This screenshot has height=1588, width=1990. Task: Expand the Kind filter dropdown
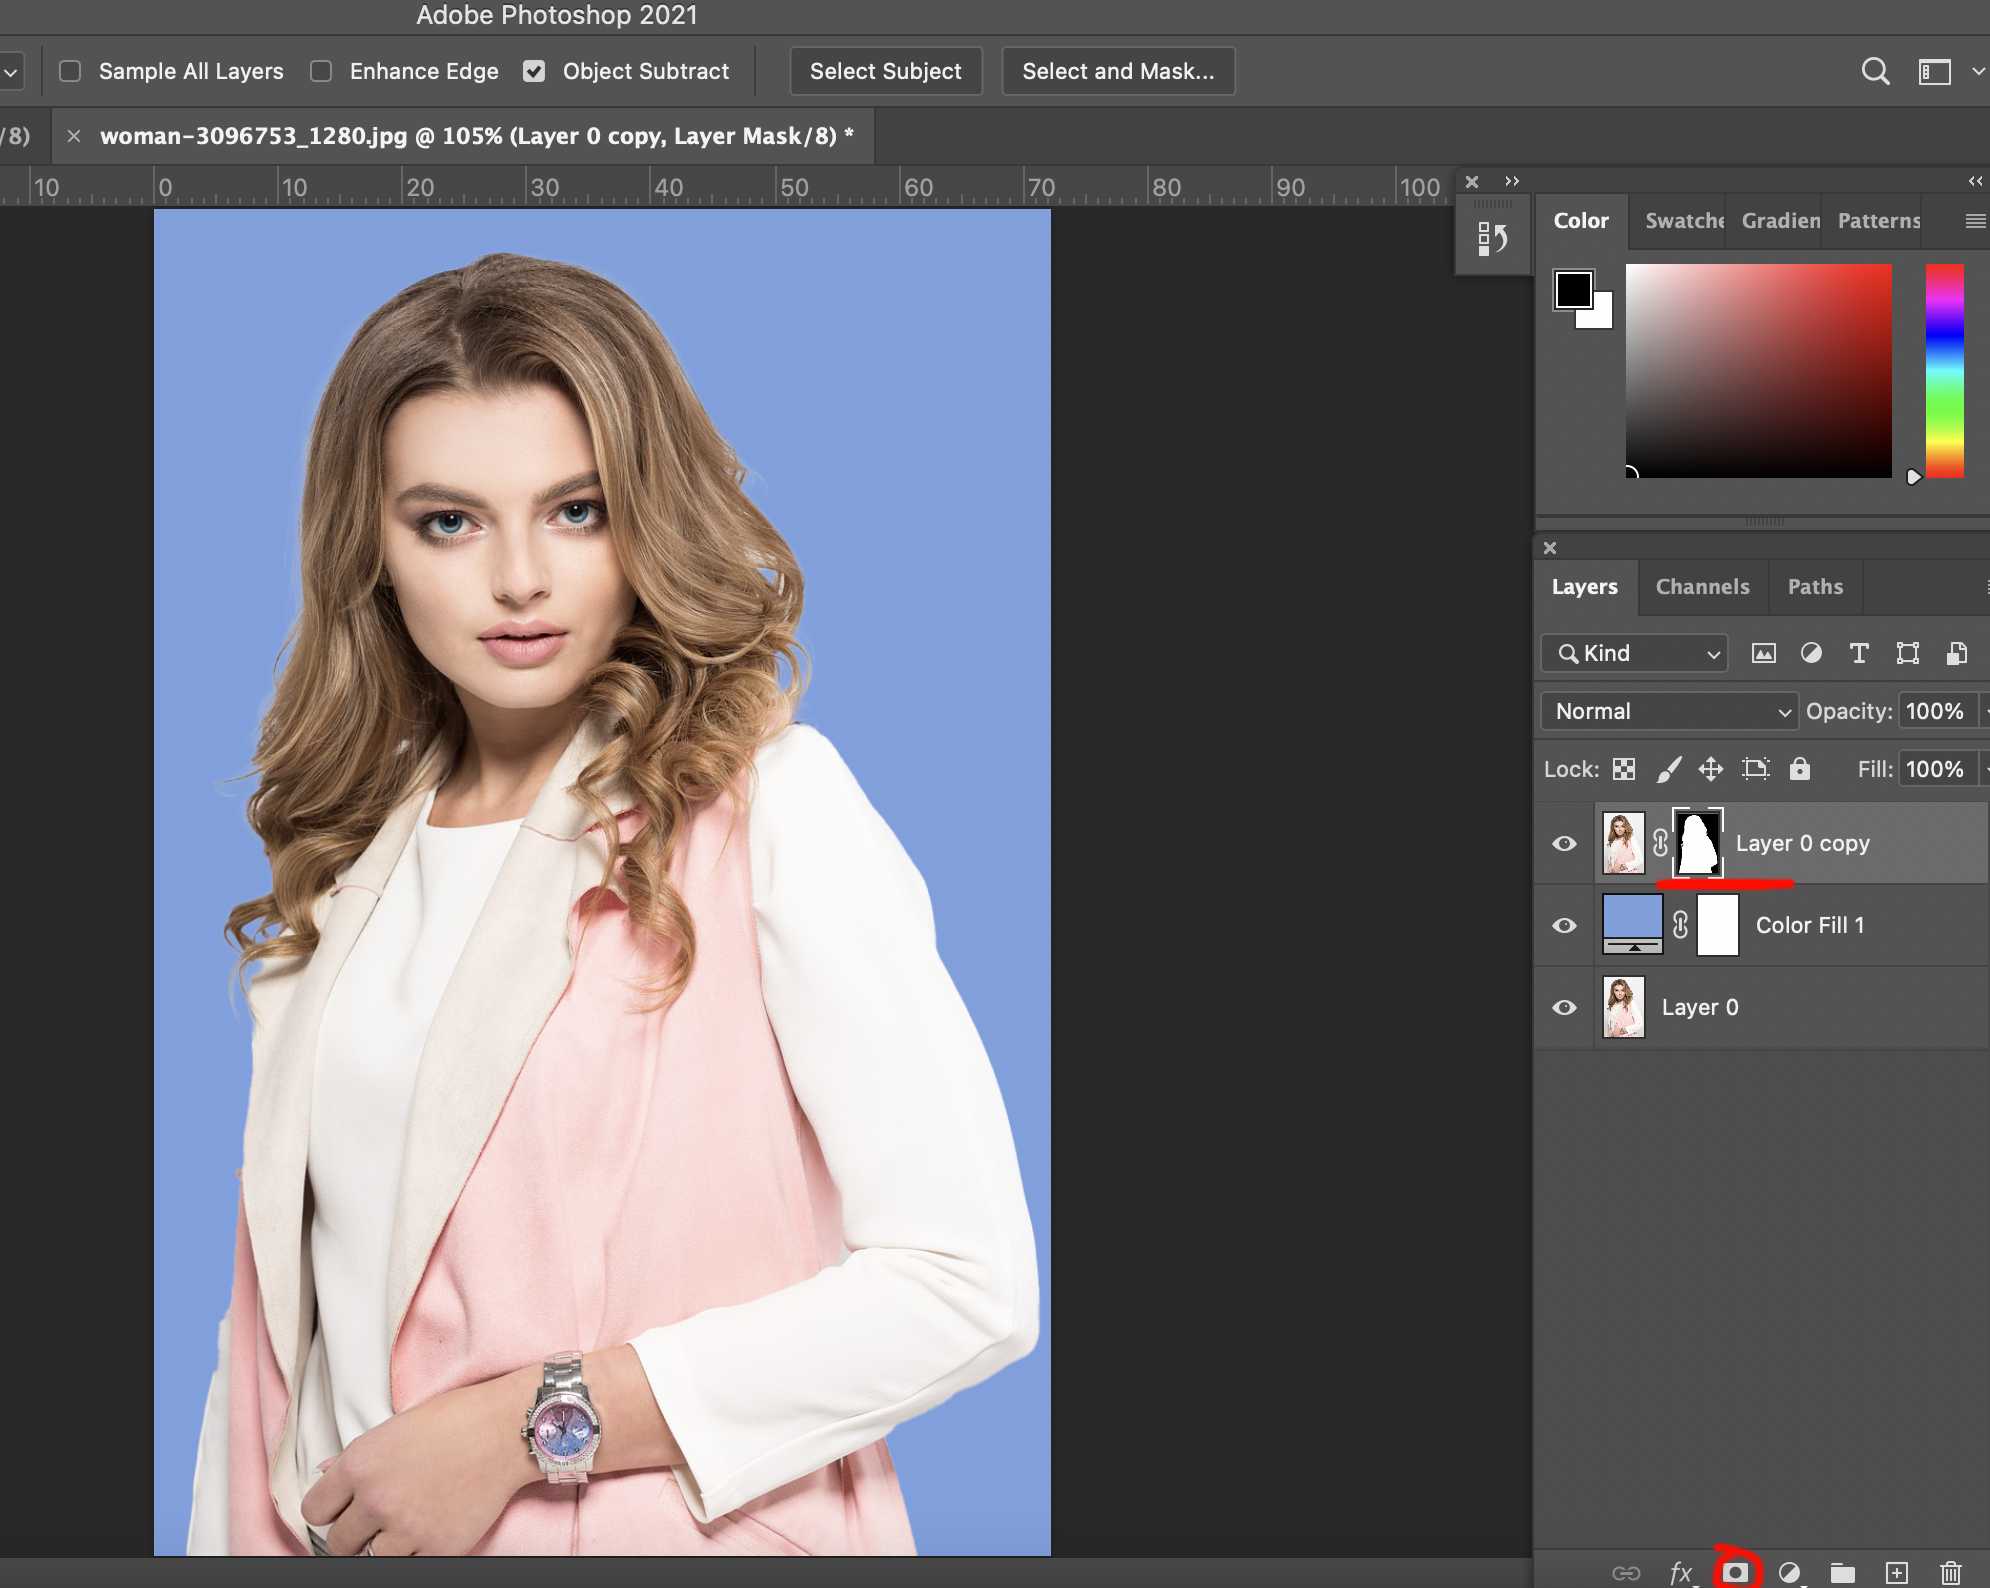(1635, 653)
